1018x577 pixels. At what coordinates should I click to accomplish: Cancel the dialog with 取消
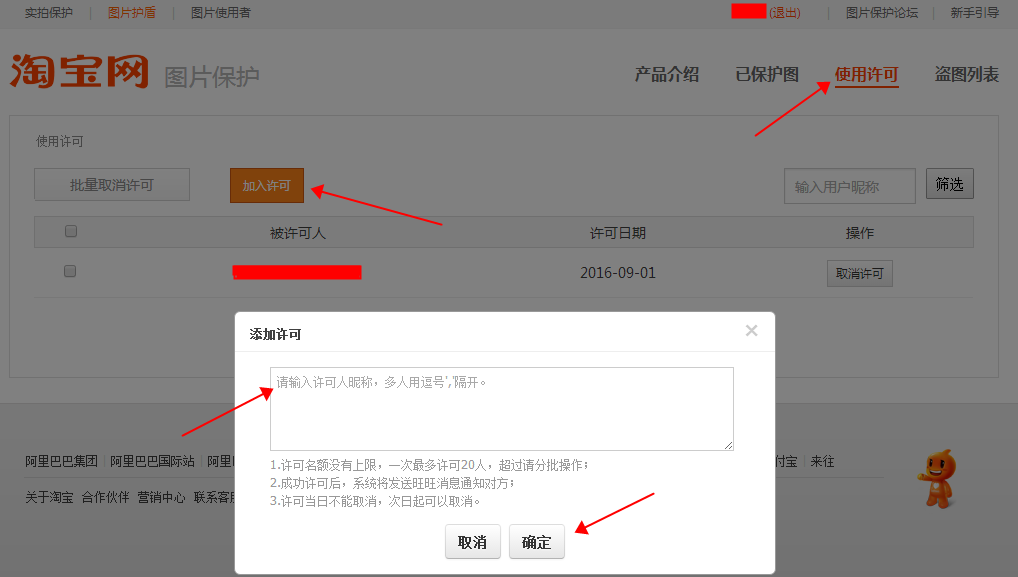coord(472,541)
